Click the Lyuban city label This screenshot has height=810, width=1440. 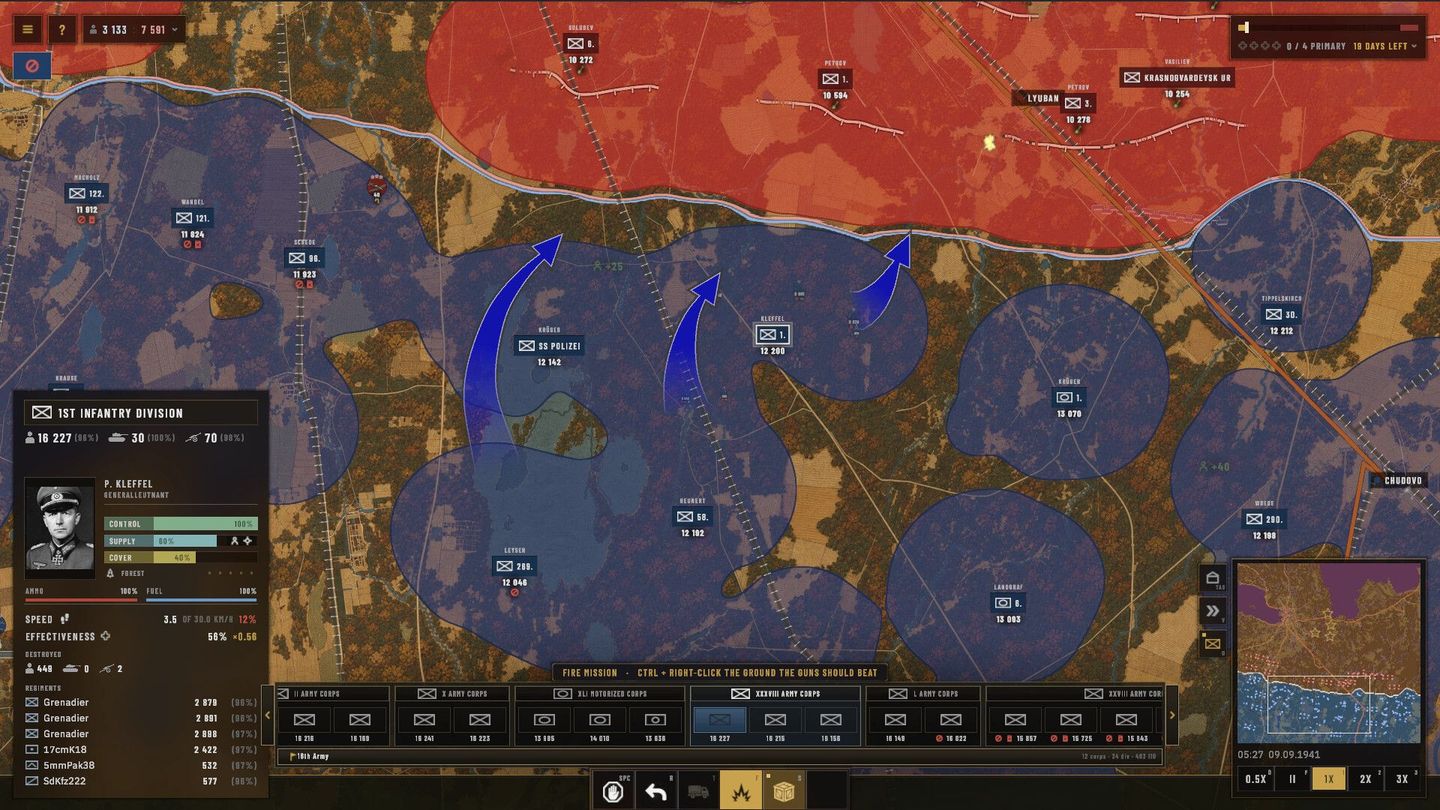click(1038, 98)
